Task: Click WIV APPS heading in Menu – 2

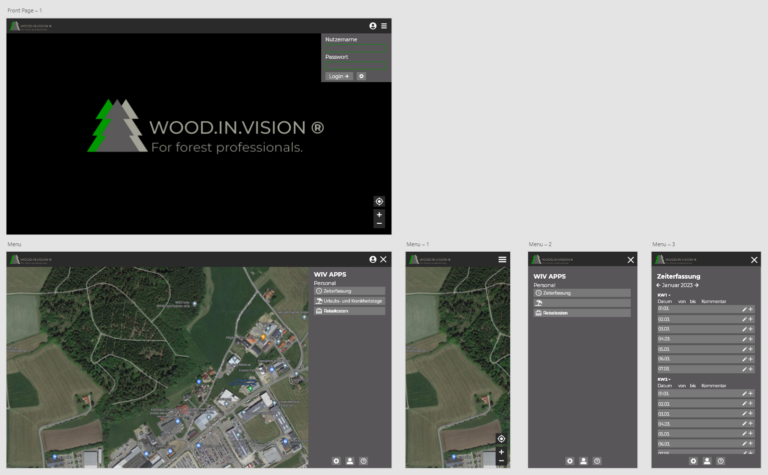Action: [x=550, y=276]
